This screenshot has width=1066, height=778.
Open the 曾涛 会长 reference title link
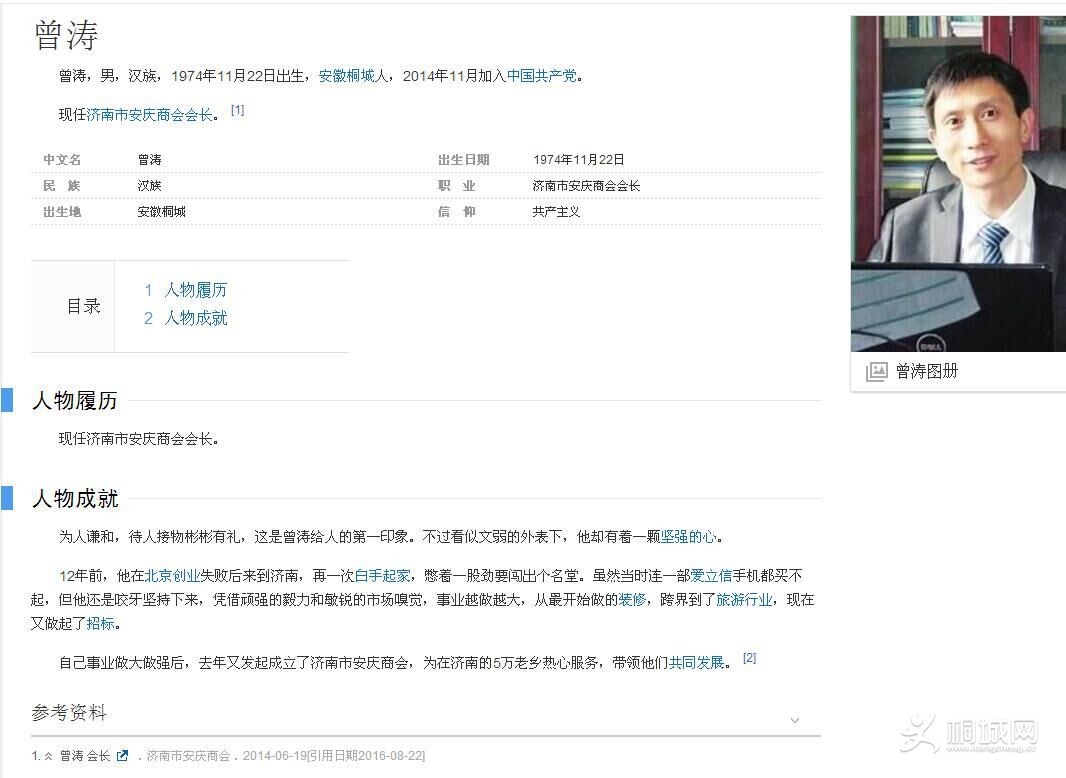pos(85,756)
